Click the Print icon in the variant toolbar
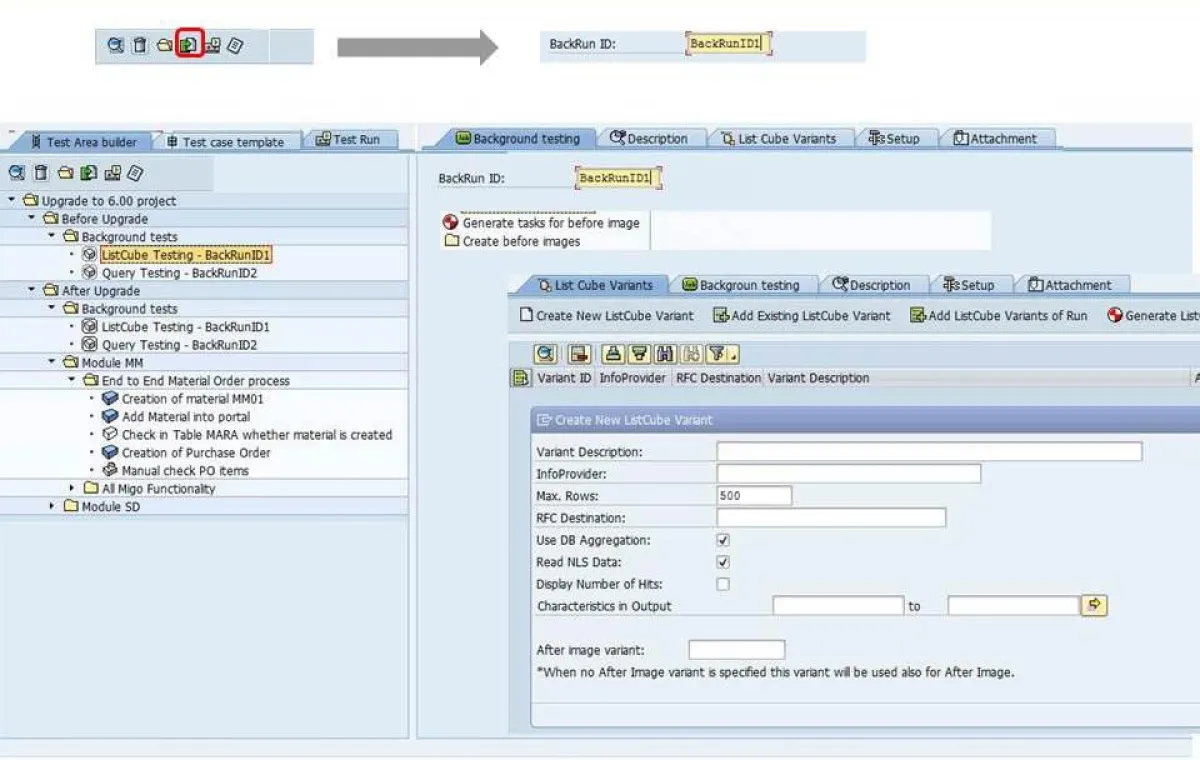 [x=614, y=353]
